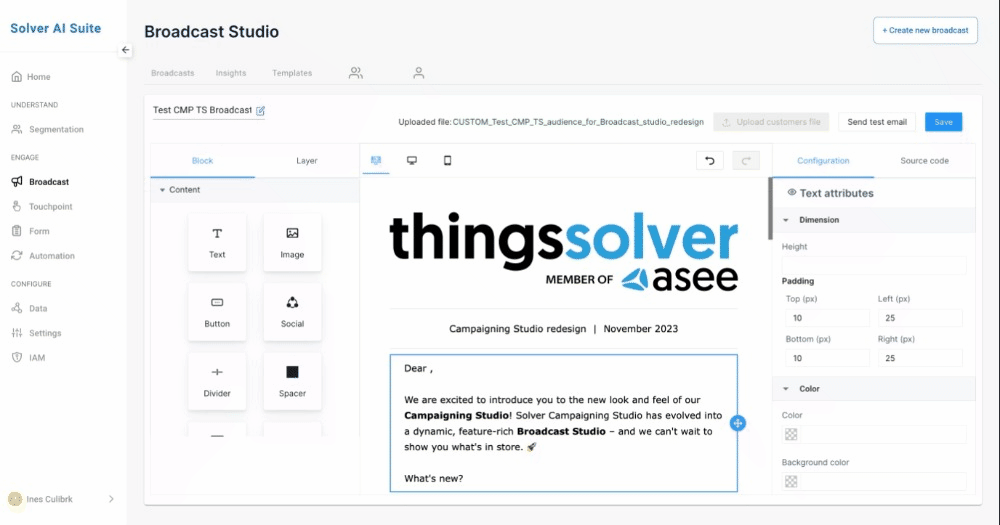Undo the last change
The height and width of the screenshot is (525, 1000).
coord(710,161)
